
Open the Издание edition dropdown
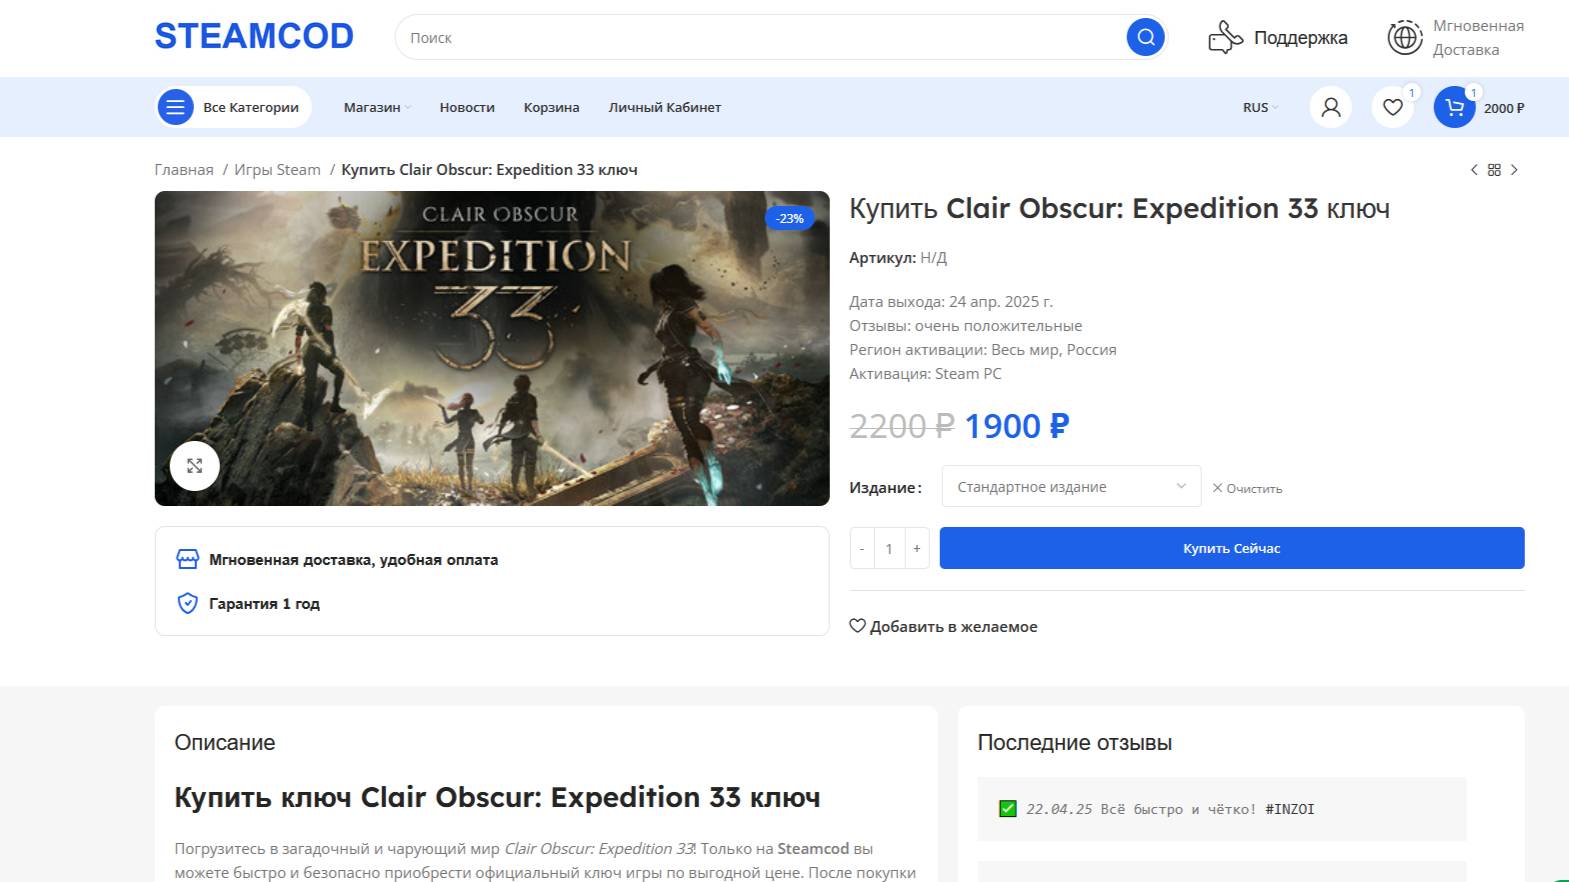click(1071, 487)
